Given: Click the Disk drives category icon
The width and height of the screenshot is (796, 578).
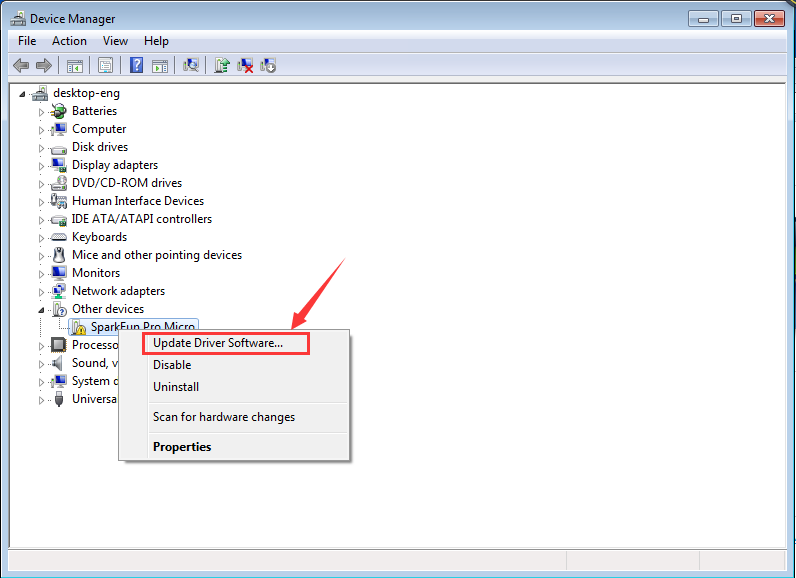Looking at the screenshot, I should (59, 148).
